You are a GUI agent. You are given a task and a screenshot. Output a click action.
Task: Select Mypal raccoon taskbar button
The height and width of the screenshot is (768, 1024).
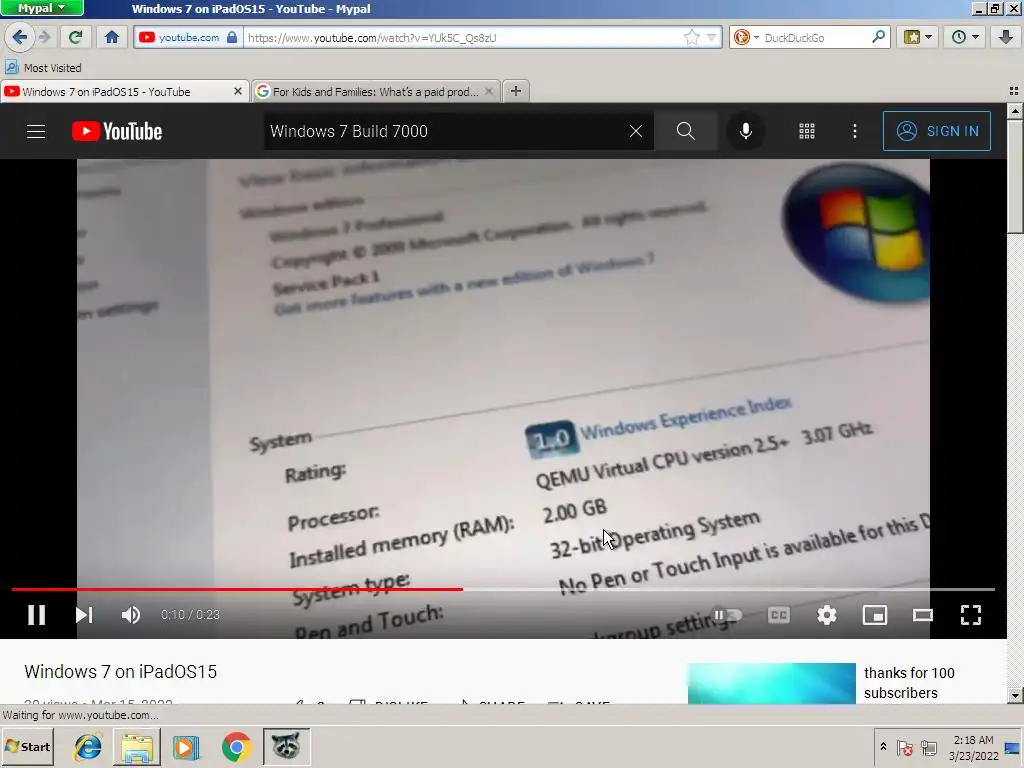click(x=286, y=746)
